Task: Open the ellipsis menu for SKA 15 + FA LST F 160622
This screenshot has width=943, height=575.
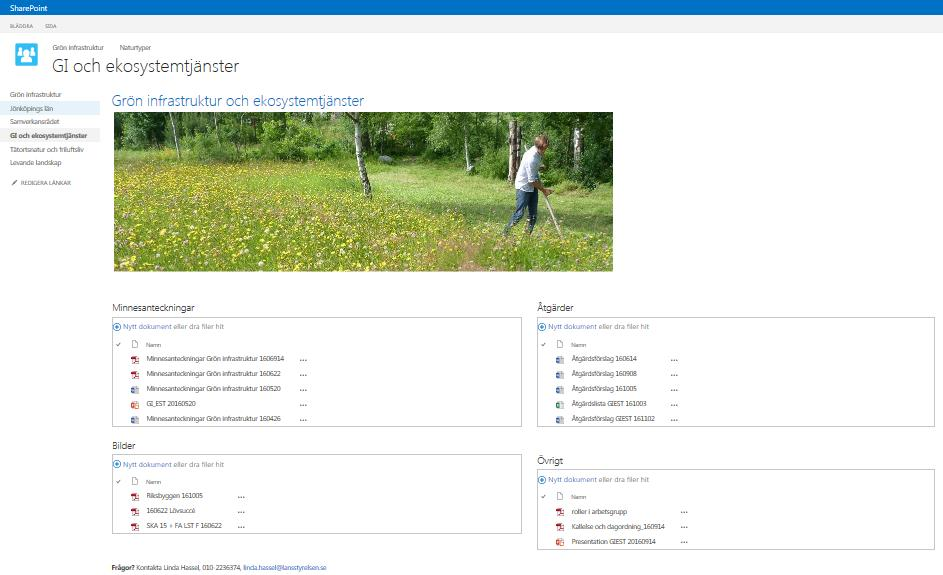Action: coord(241,527)
